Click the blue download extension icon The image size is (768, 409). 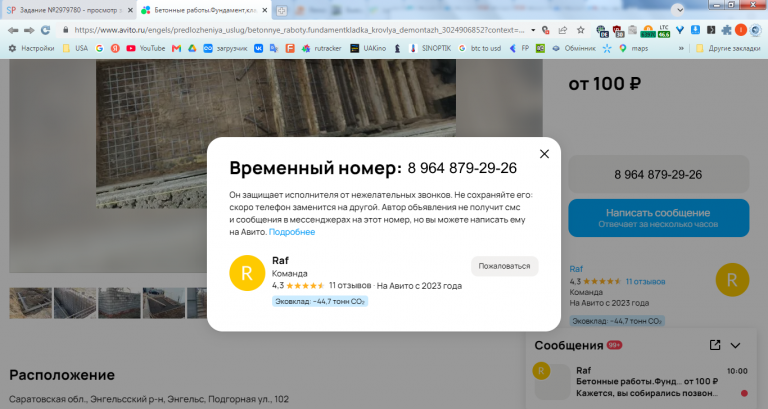pyautogui.click(x=695, y=30)
